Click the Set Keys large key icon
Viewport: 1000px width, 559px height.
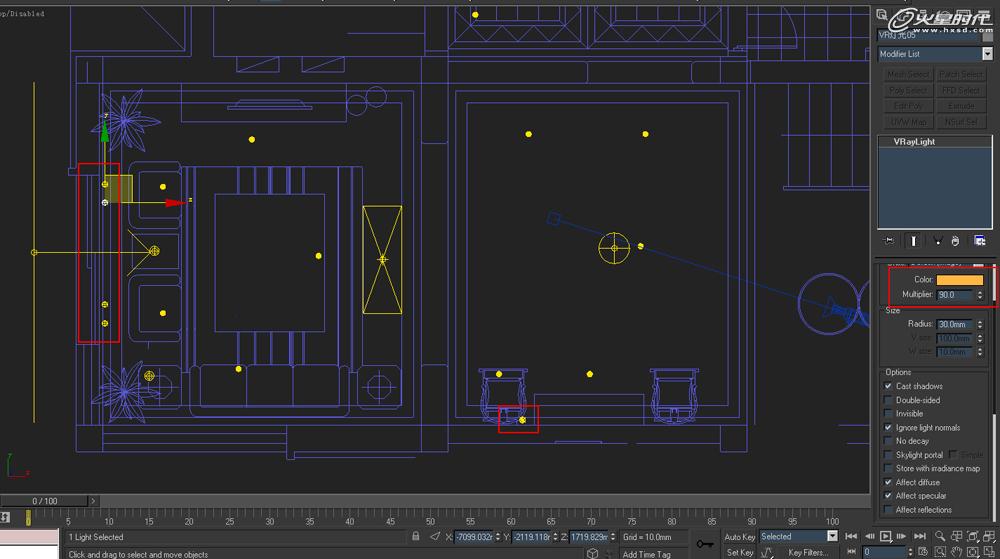pyautogui.click(x=705, y=544)
